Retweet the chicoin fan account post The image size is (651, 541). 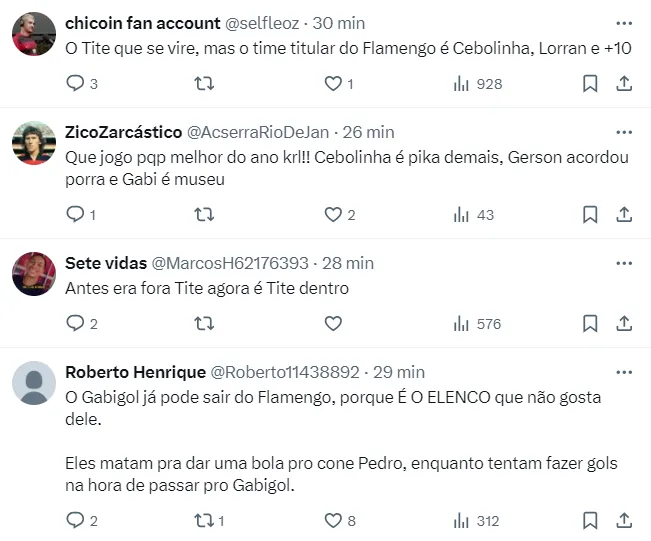pyautogui.click(x=204, y=84)
